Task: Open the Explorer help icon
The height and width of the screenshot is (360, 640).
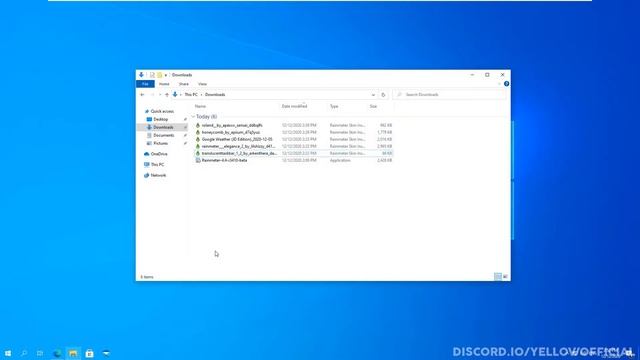Action: (506, 84)
